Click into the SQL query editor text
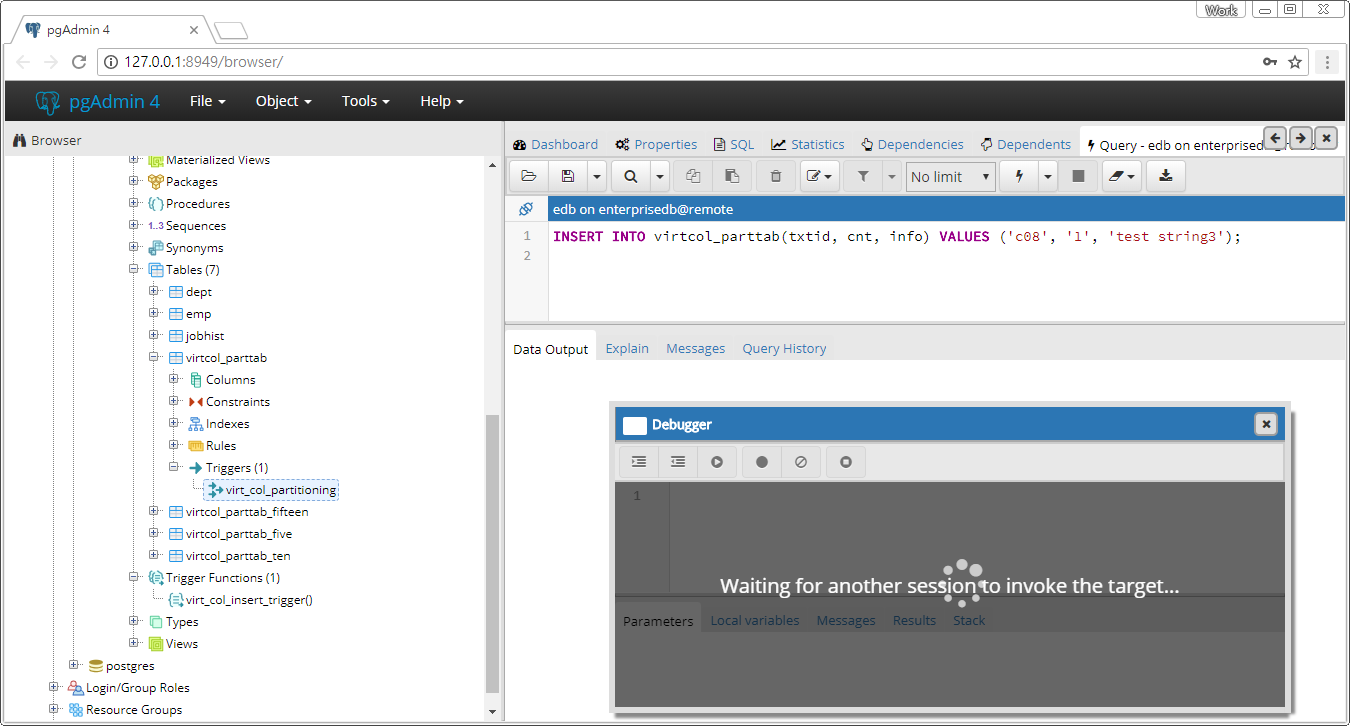 click(x=896, y=237)
